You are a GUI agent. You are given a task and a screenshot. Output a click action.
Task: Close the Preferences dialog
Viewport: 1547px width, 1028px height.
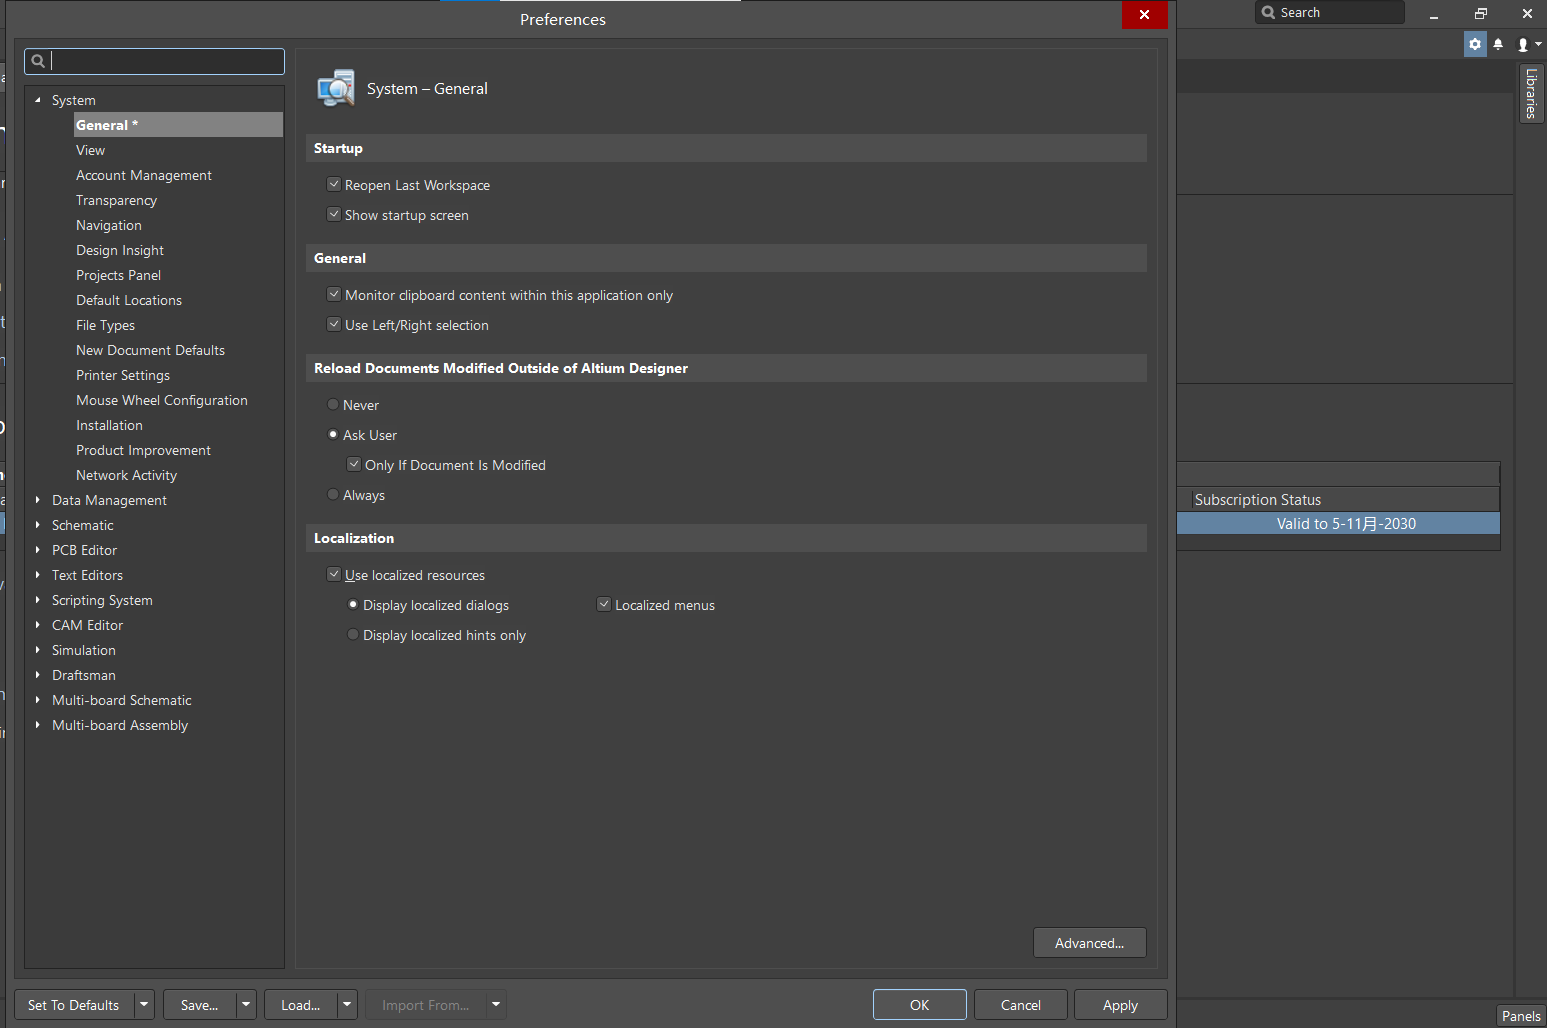point(1144,15)
